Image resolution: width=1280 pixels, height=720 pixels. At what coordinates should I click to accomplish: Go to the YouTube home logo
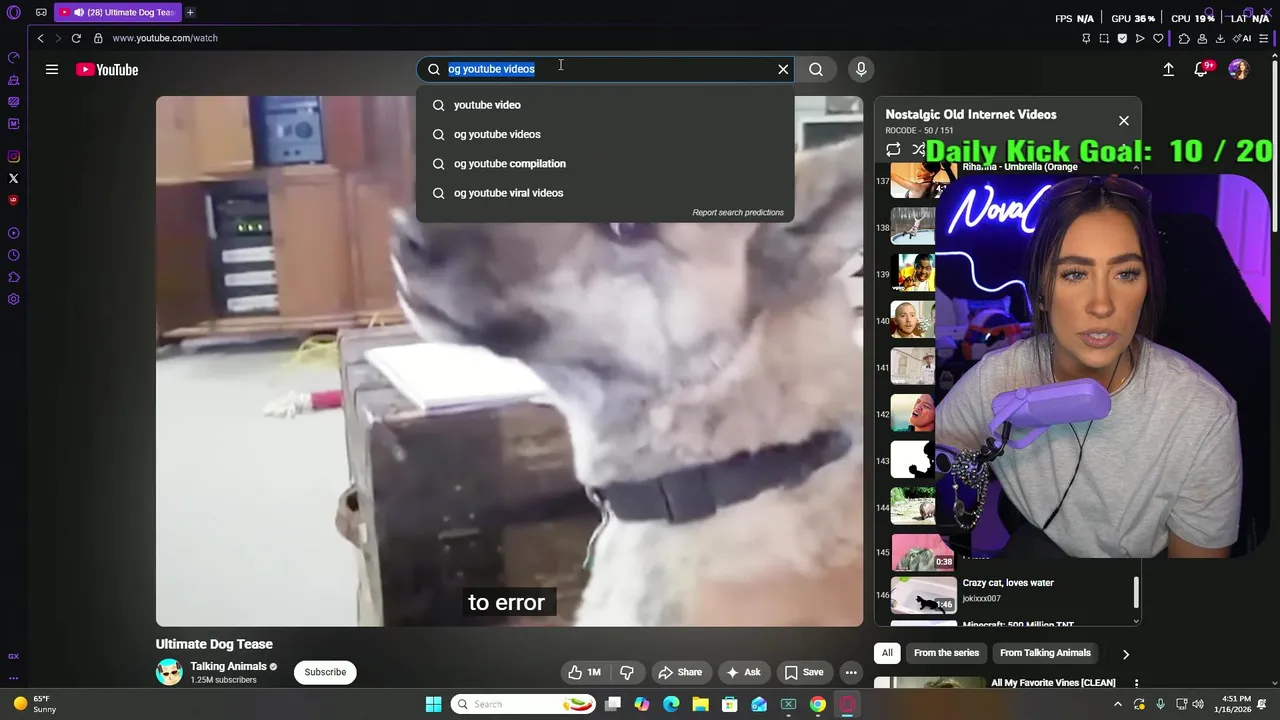107,69
